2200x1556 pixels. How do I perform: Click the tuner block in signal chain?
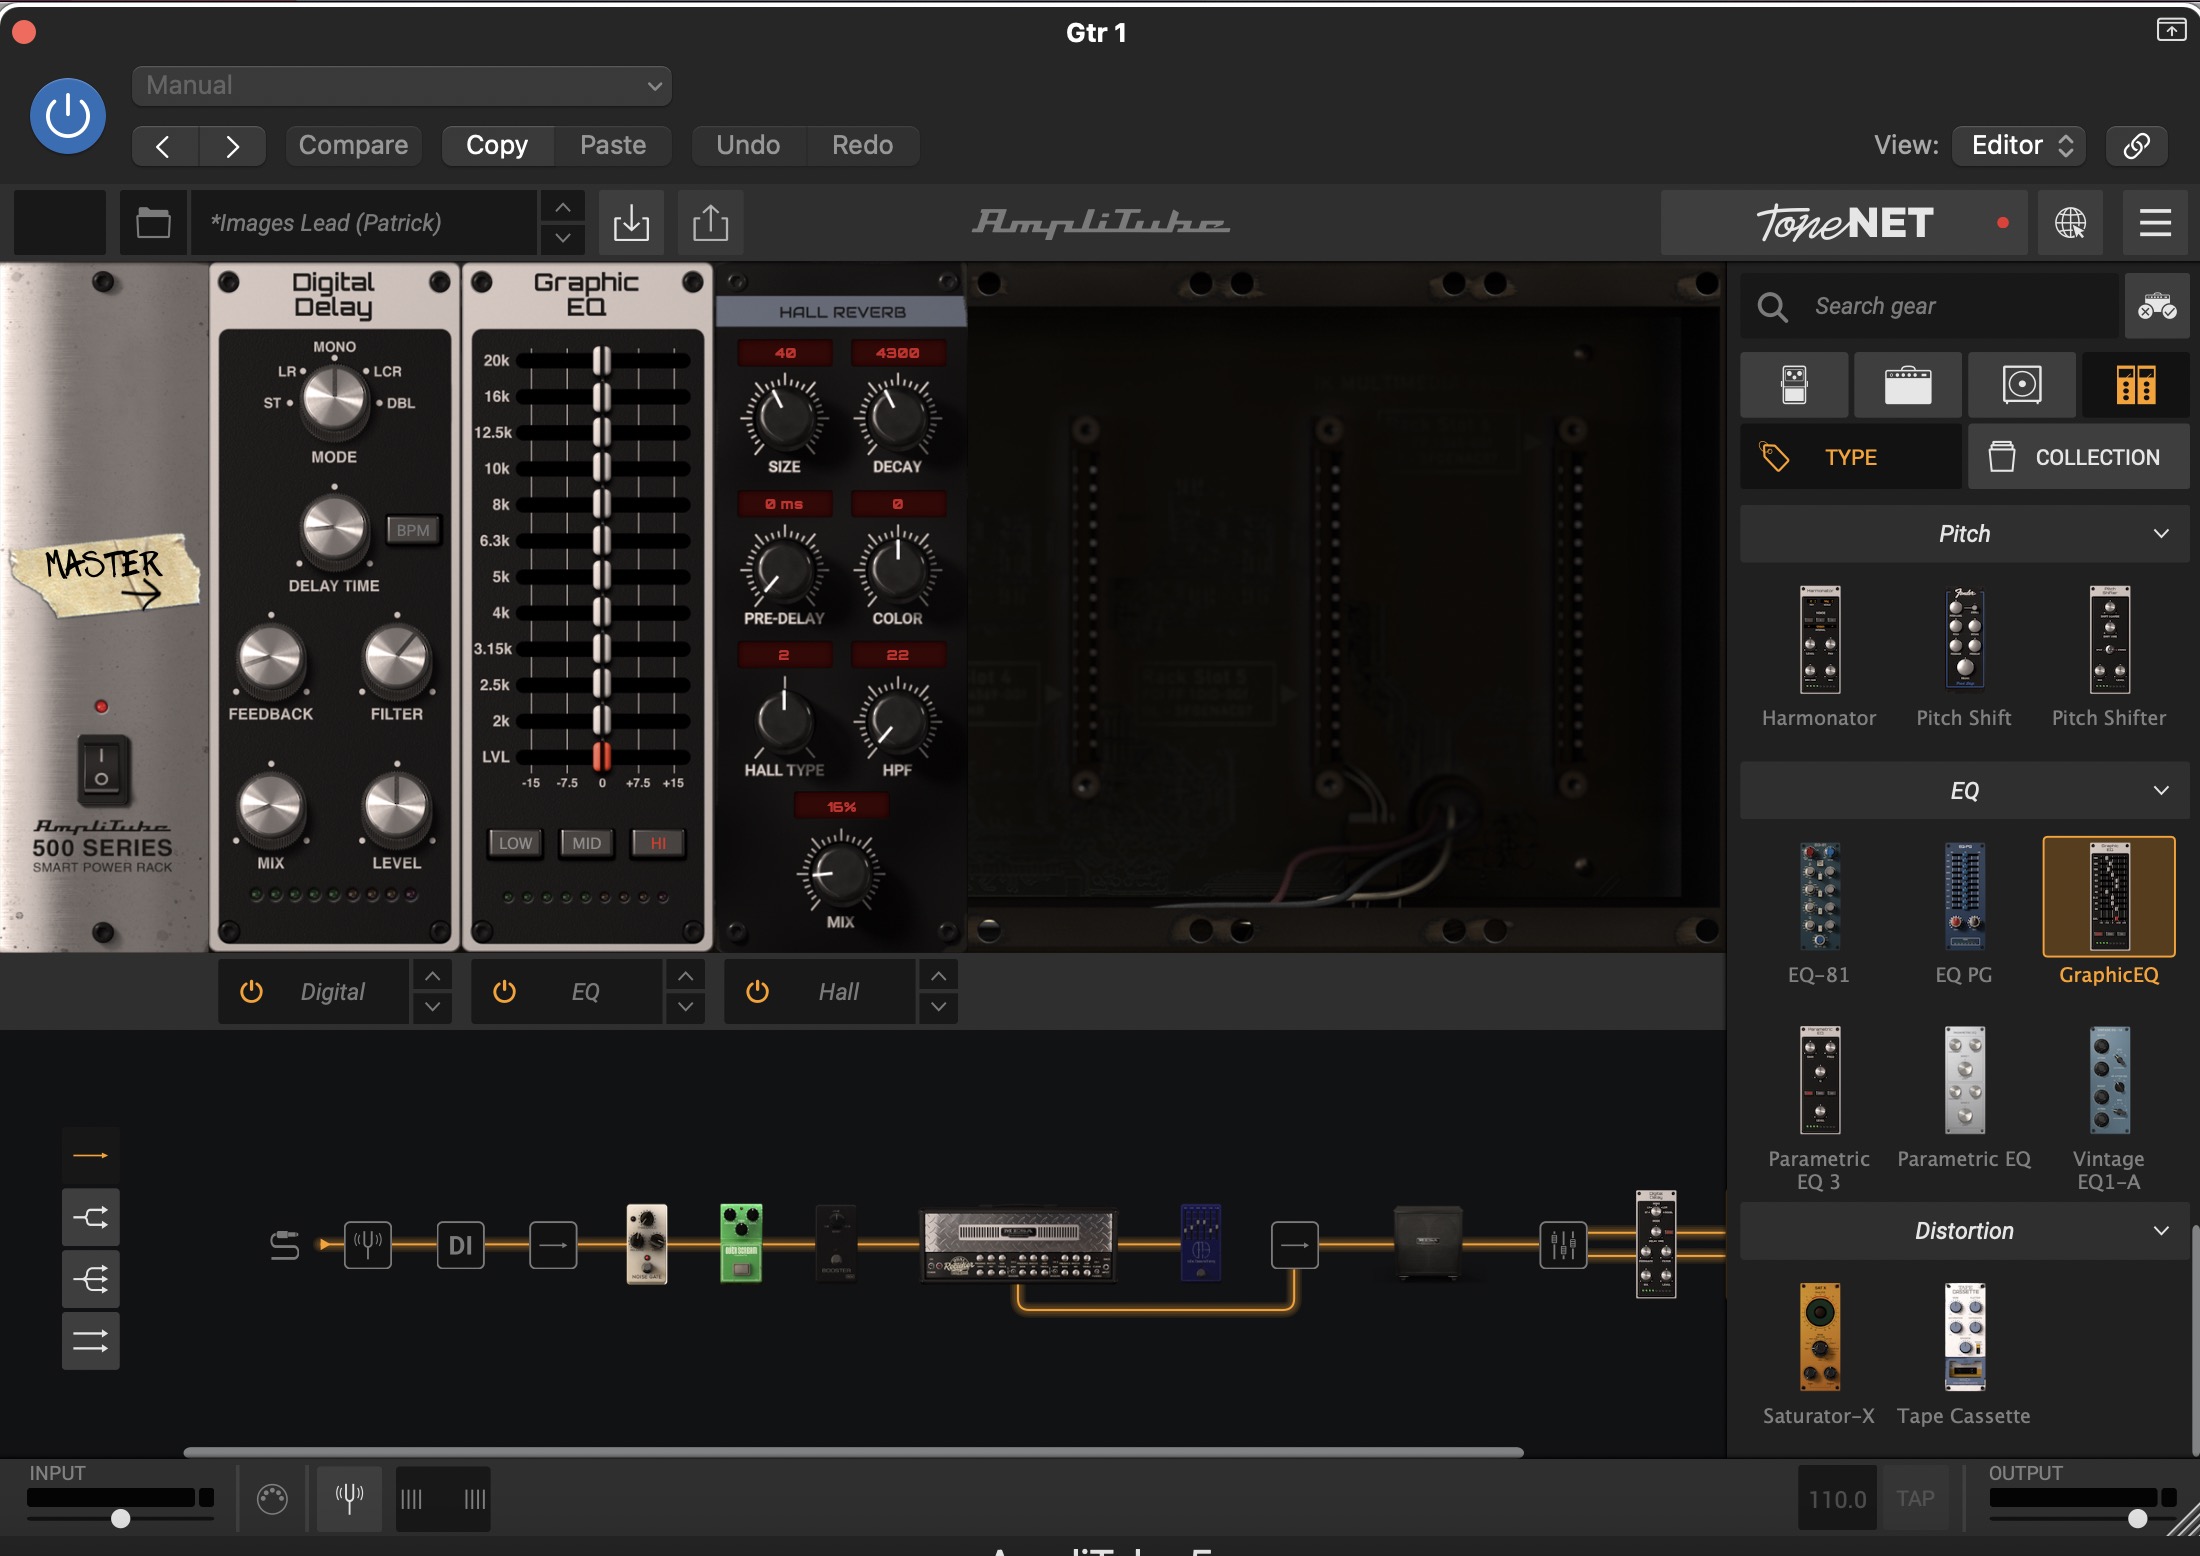click(368, 1245)
